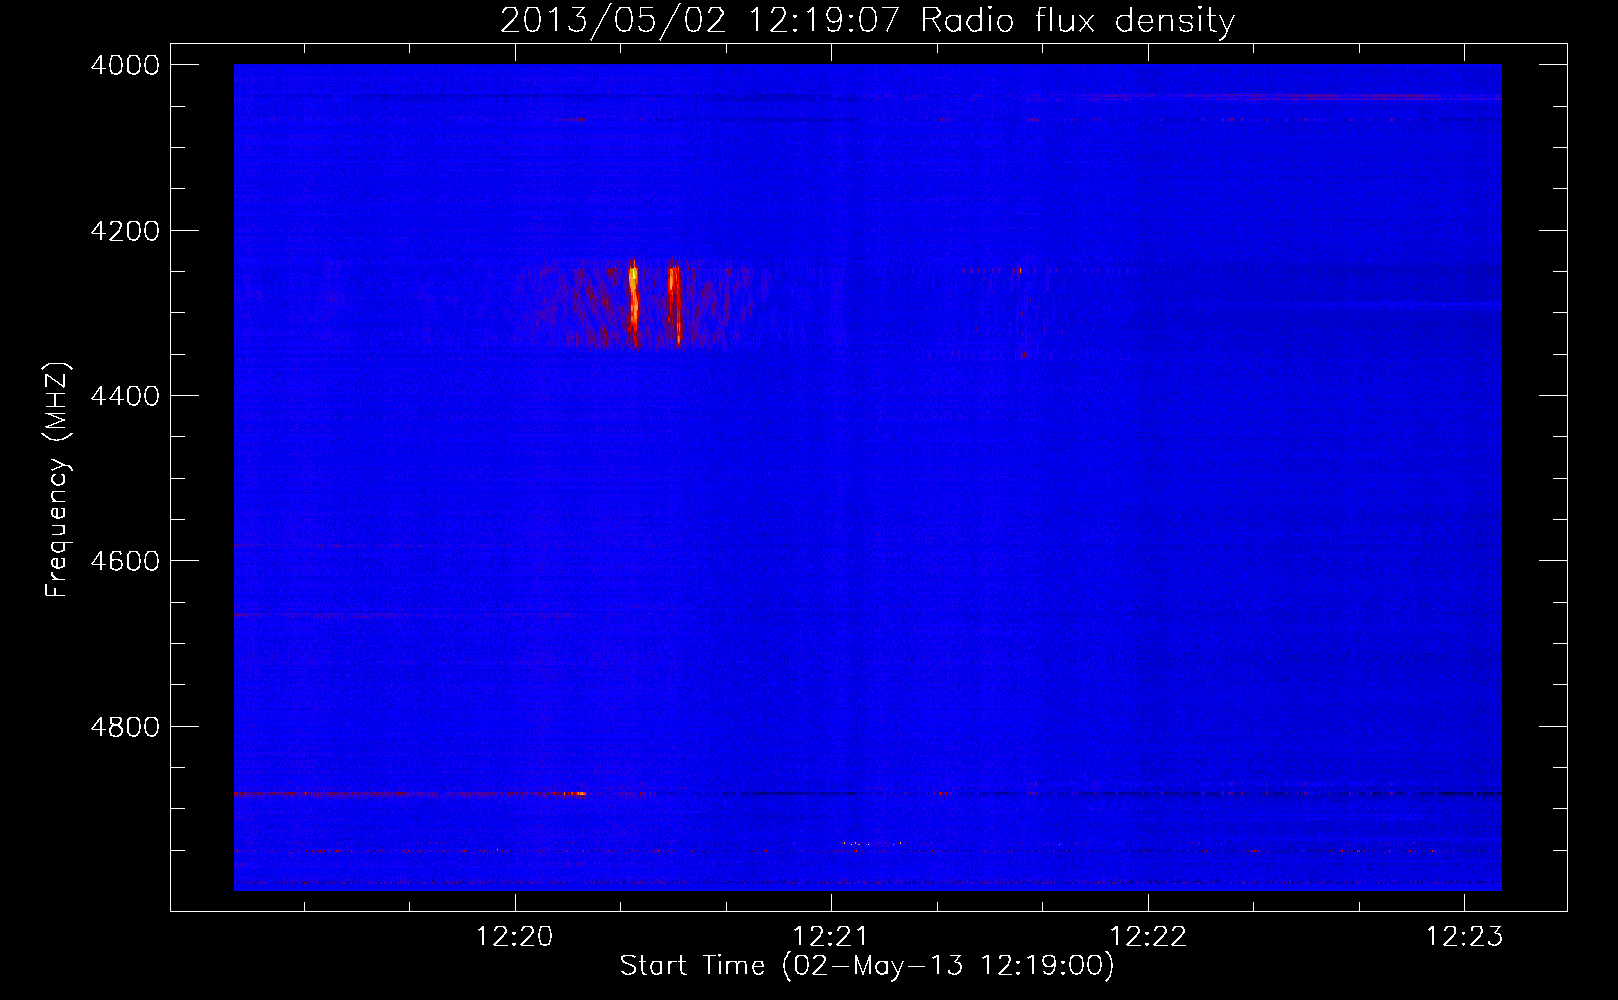1618x1000 pixels.
Task: Select the 4400 frequency tick label
Action: pos(125,396)
